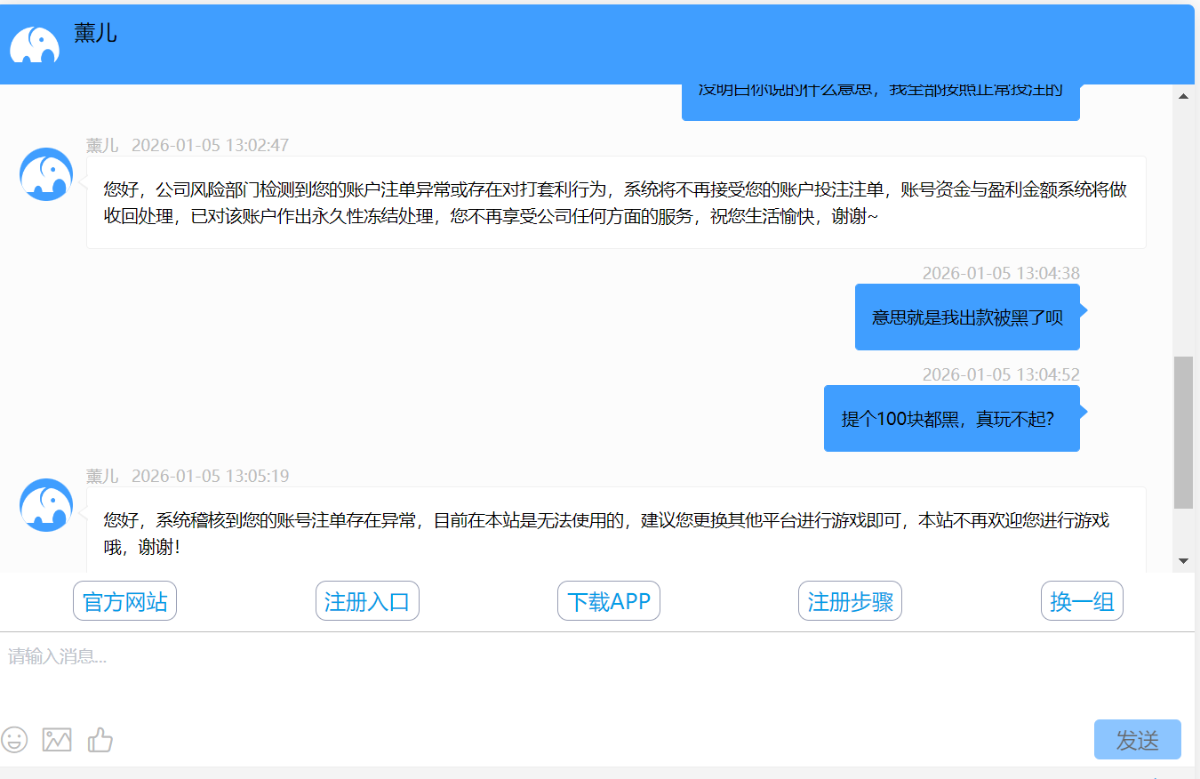Click the sent bubble 提个100块都黑
1200x779 pixels.
(951, 420)
